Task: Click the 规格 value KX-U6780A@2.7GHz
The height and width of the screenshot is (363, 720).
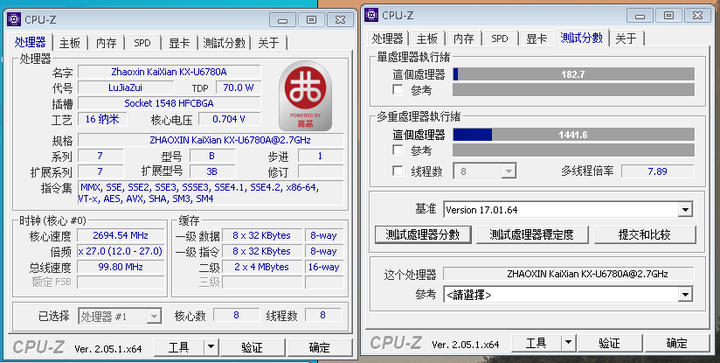Action: coord(210,140)
